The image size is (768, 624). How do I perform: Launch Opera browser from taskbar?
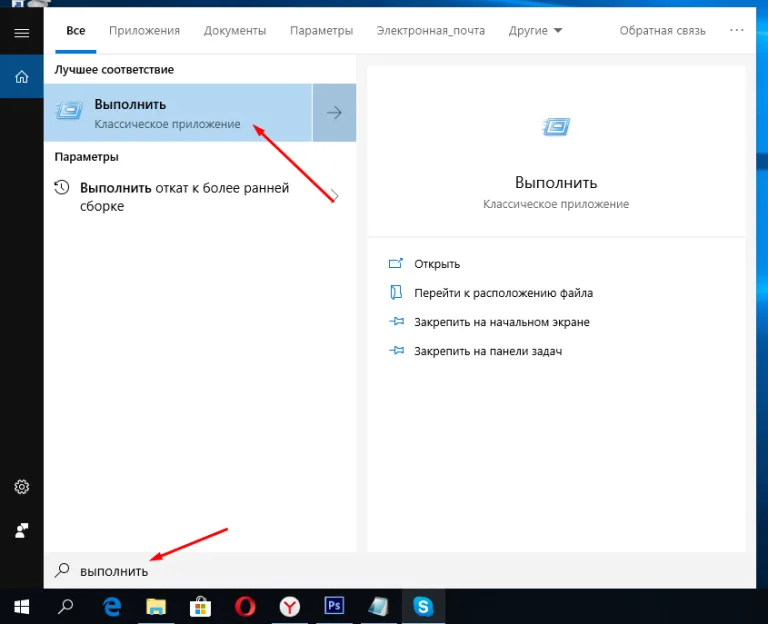click(245, 607)
